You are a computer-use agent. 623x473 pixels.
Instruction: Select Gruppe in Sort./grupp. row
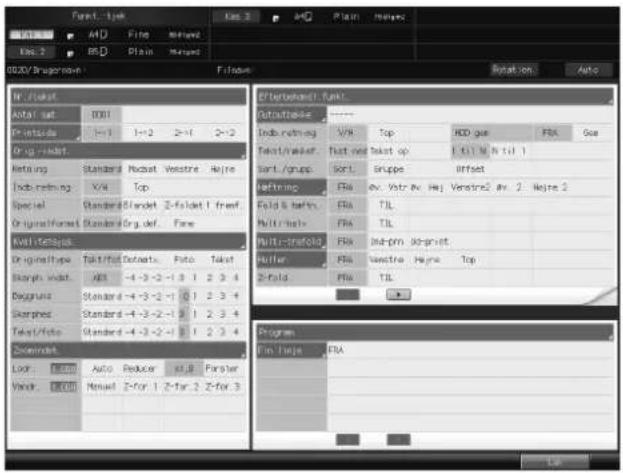[x=388, y=169]
